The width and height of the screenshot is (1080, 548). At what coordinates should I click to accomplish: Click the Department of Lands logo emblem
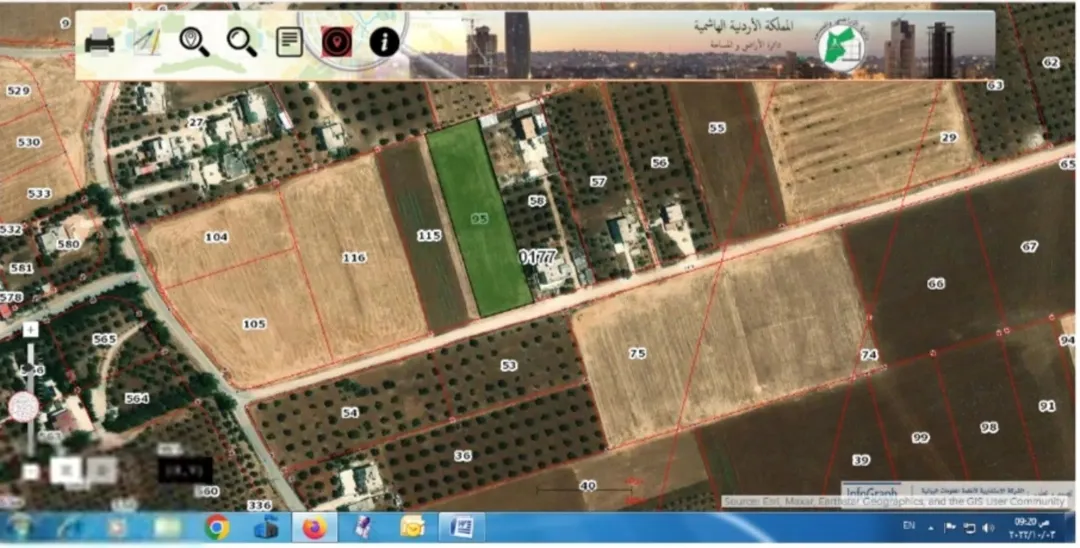842,45
